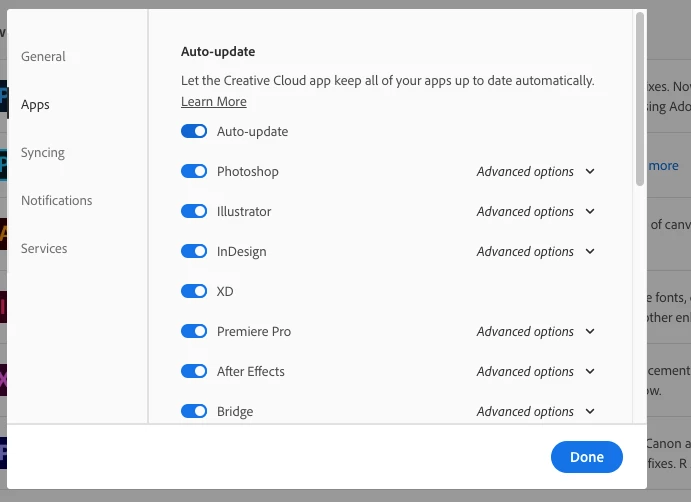Turn off Bridge auto-update

click(194, 411)
